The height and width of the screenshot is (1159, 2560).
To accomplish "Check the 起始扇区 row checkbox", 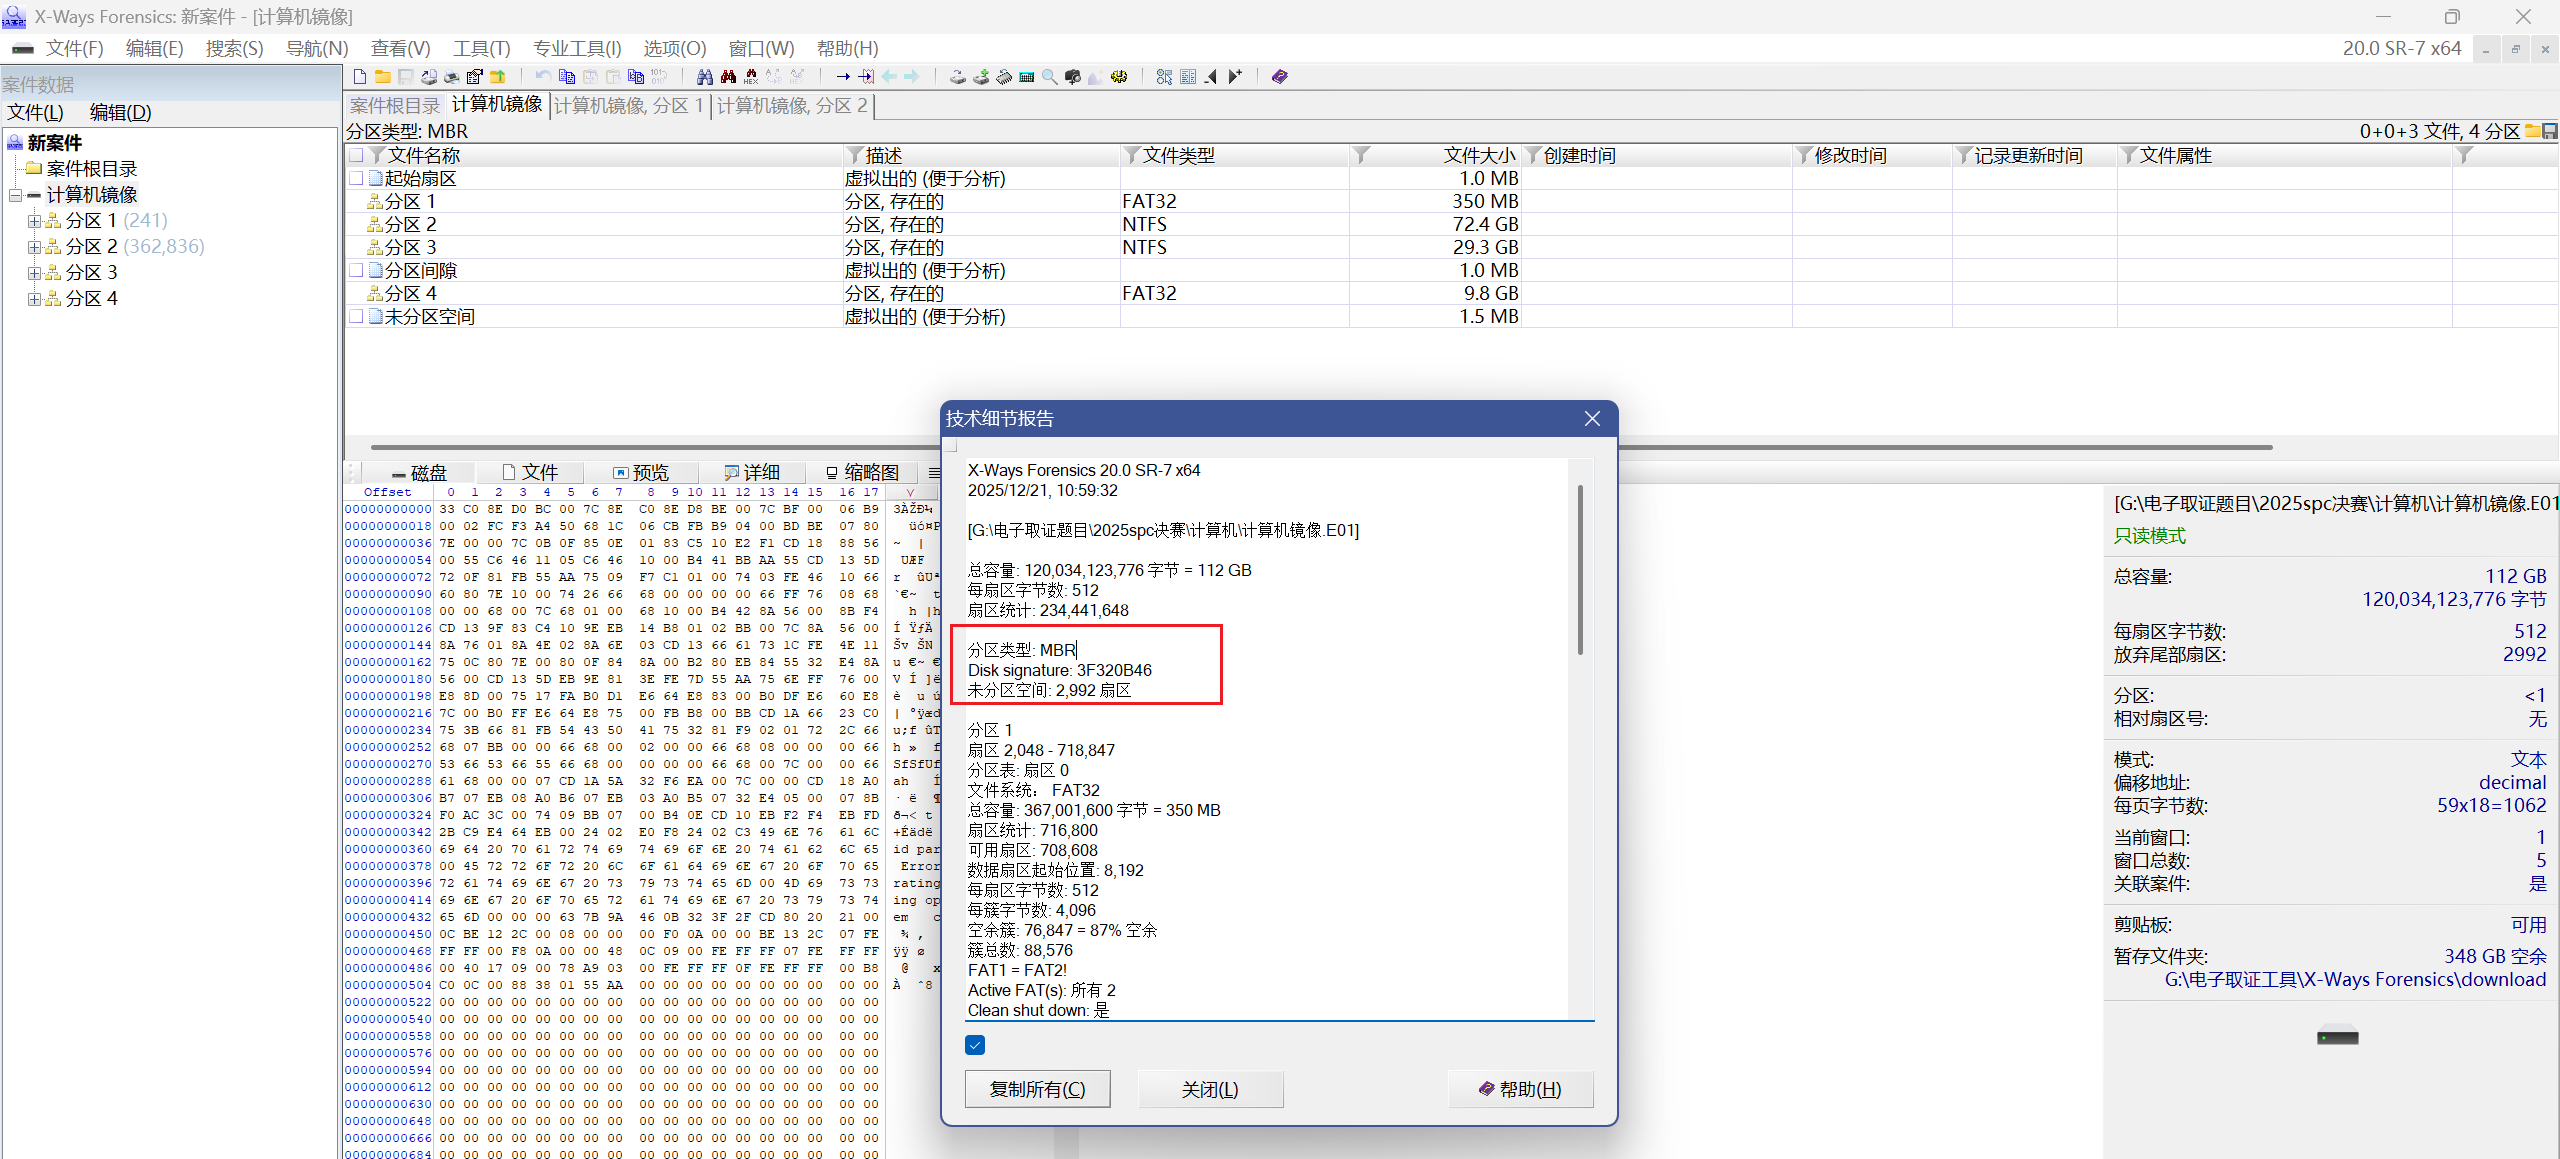I will [x=356, y=178].
